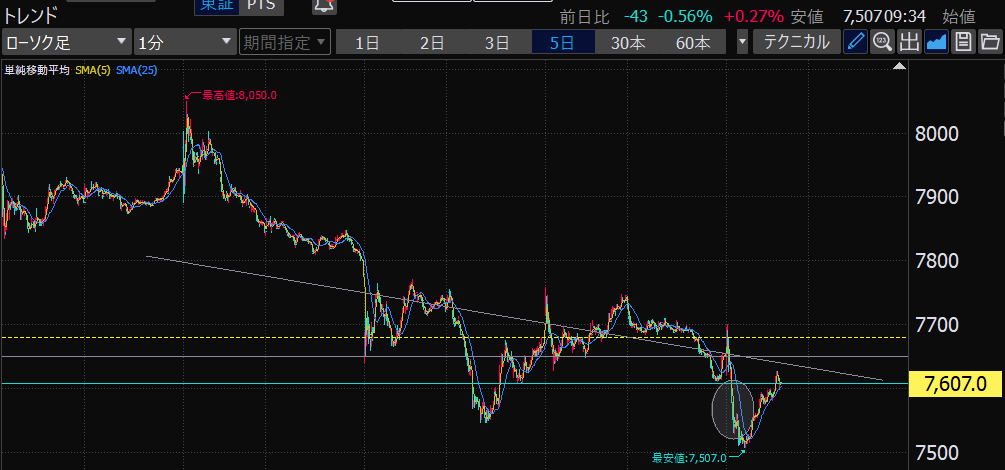Click the 出 volume-by-price icon
This screenshot has height=470, width=1005.
coord(909,42)
